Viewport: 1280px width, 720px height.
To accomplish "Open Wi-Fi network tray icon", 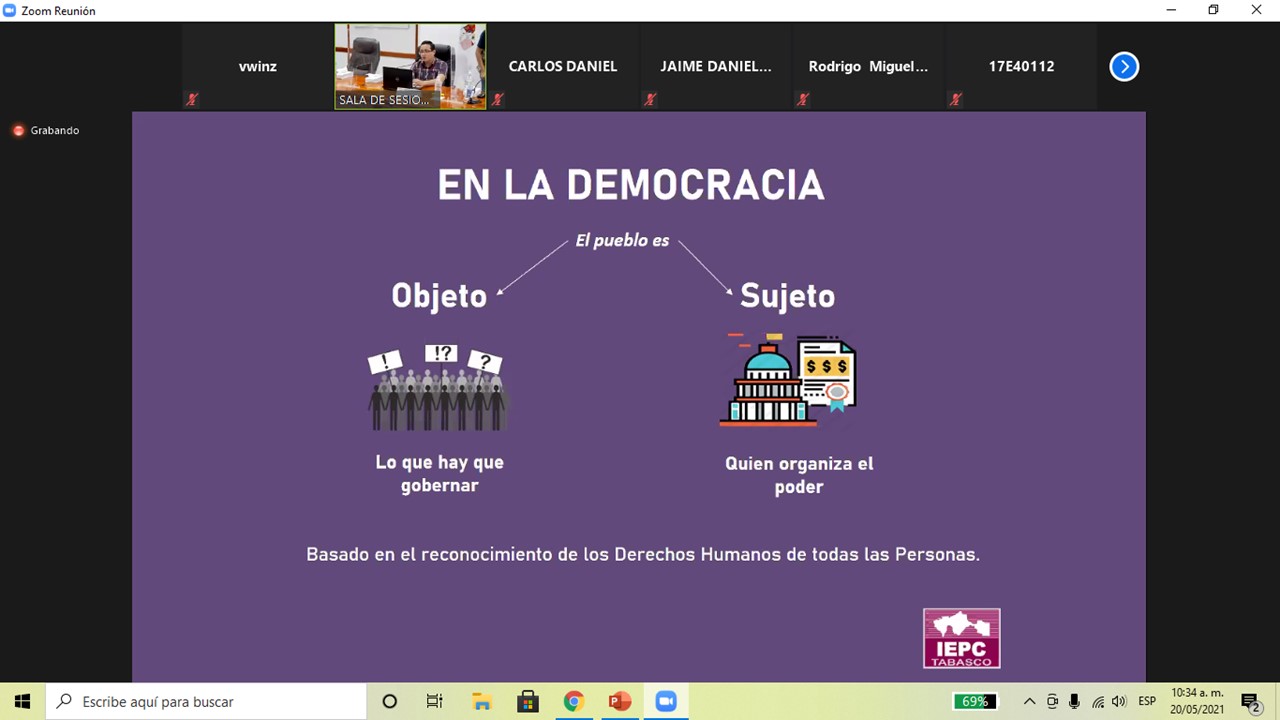I will click(1097, 701).
